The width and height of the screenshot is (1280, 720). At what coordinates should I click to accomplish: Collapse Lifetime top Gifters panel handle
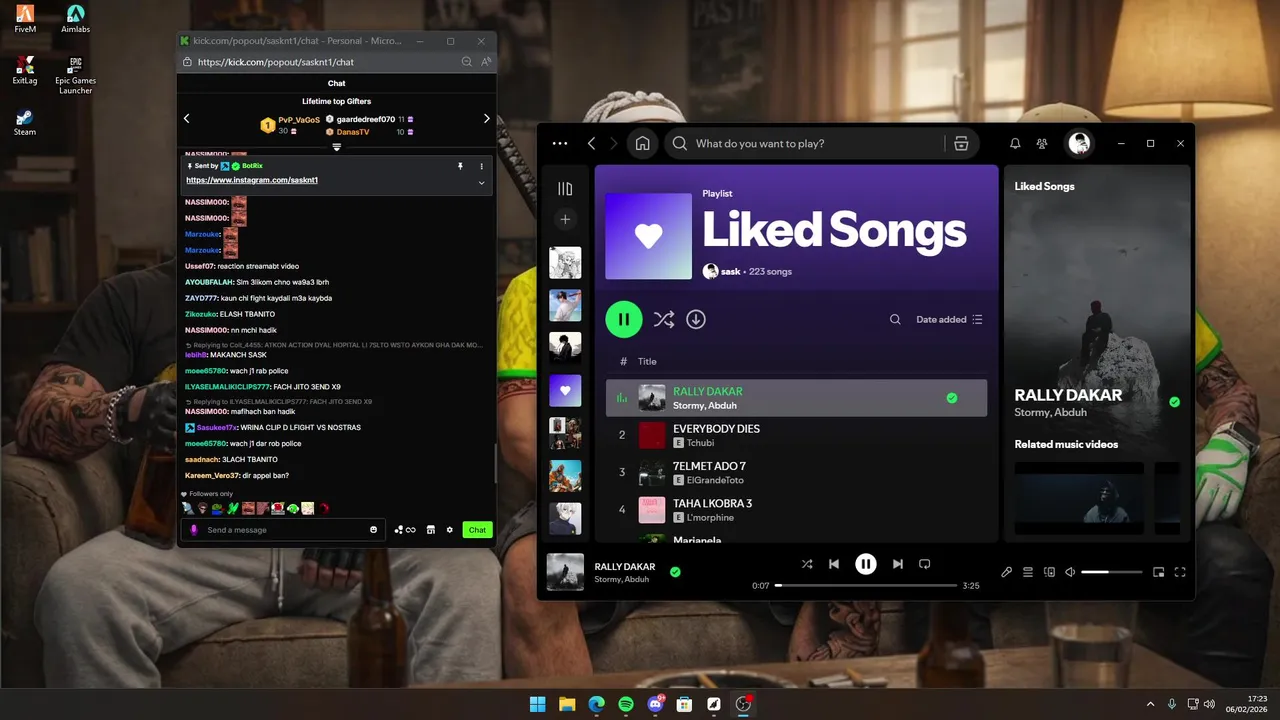337,147
